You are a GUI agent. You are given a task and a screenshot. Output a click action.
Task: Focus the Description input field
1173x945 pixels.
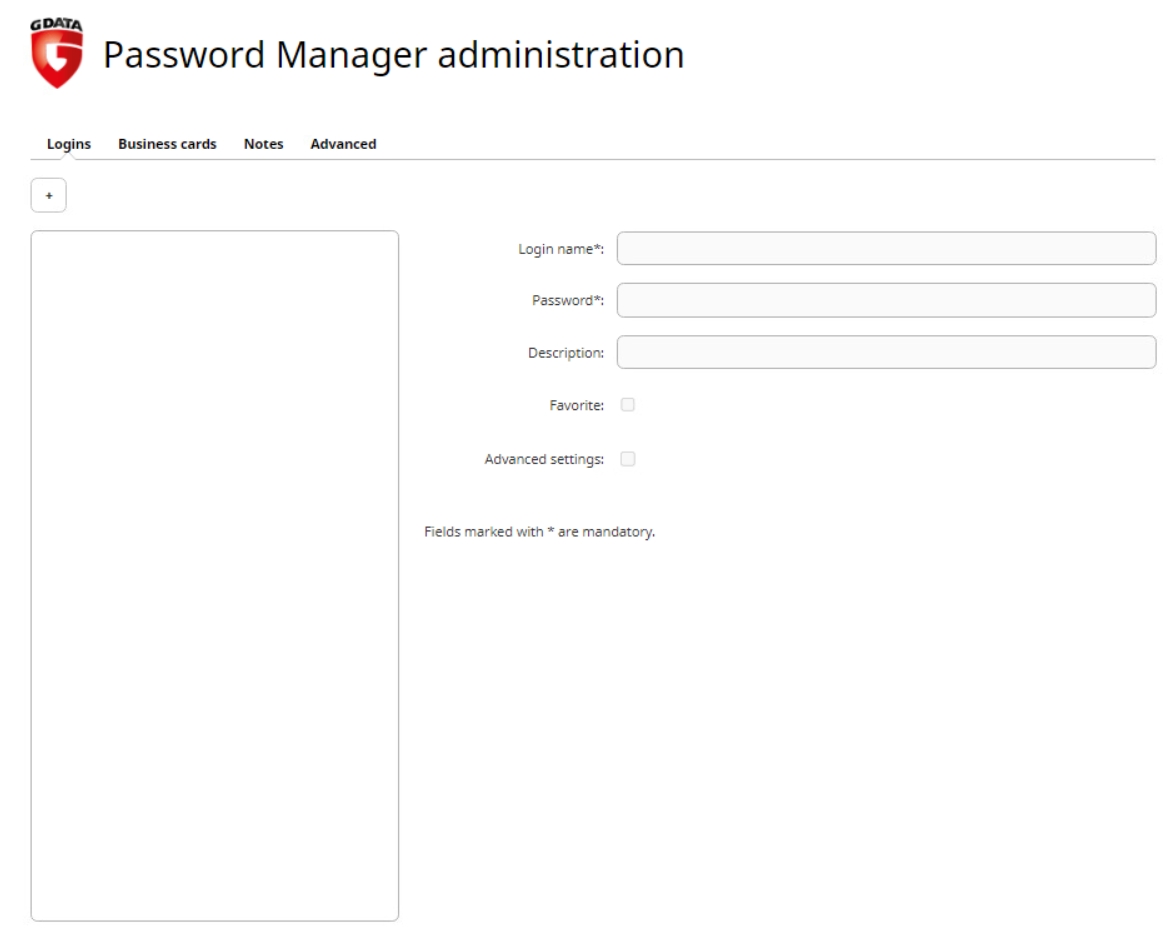[886, 352]
